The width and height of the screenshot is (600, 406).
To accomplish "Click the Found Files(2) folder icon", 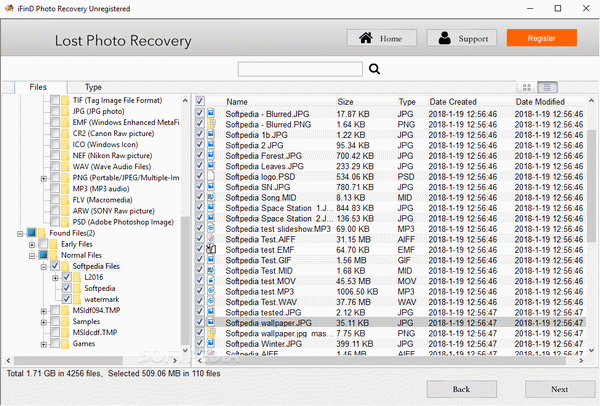I will pyautogui.click(x=42, y=233).
